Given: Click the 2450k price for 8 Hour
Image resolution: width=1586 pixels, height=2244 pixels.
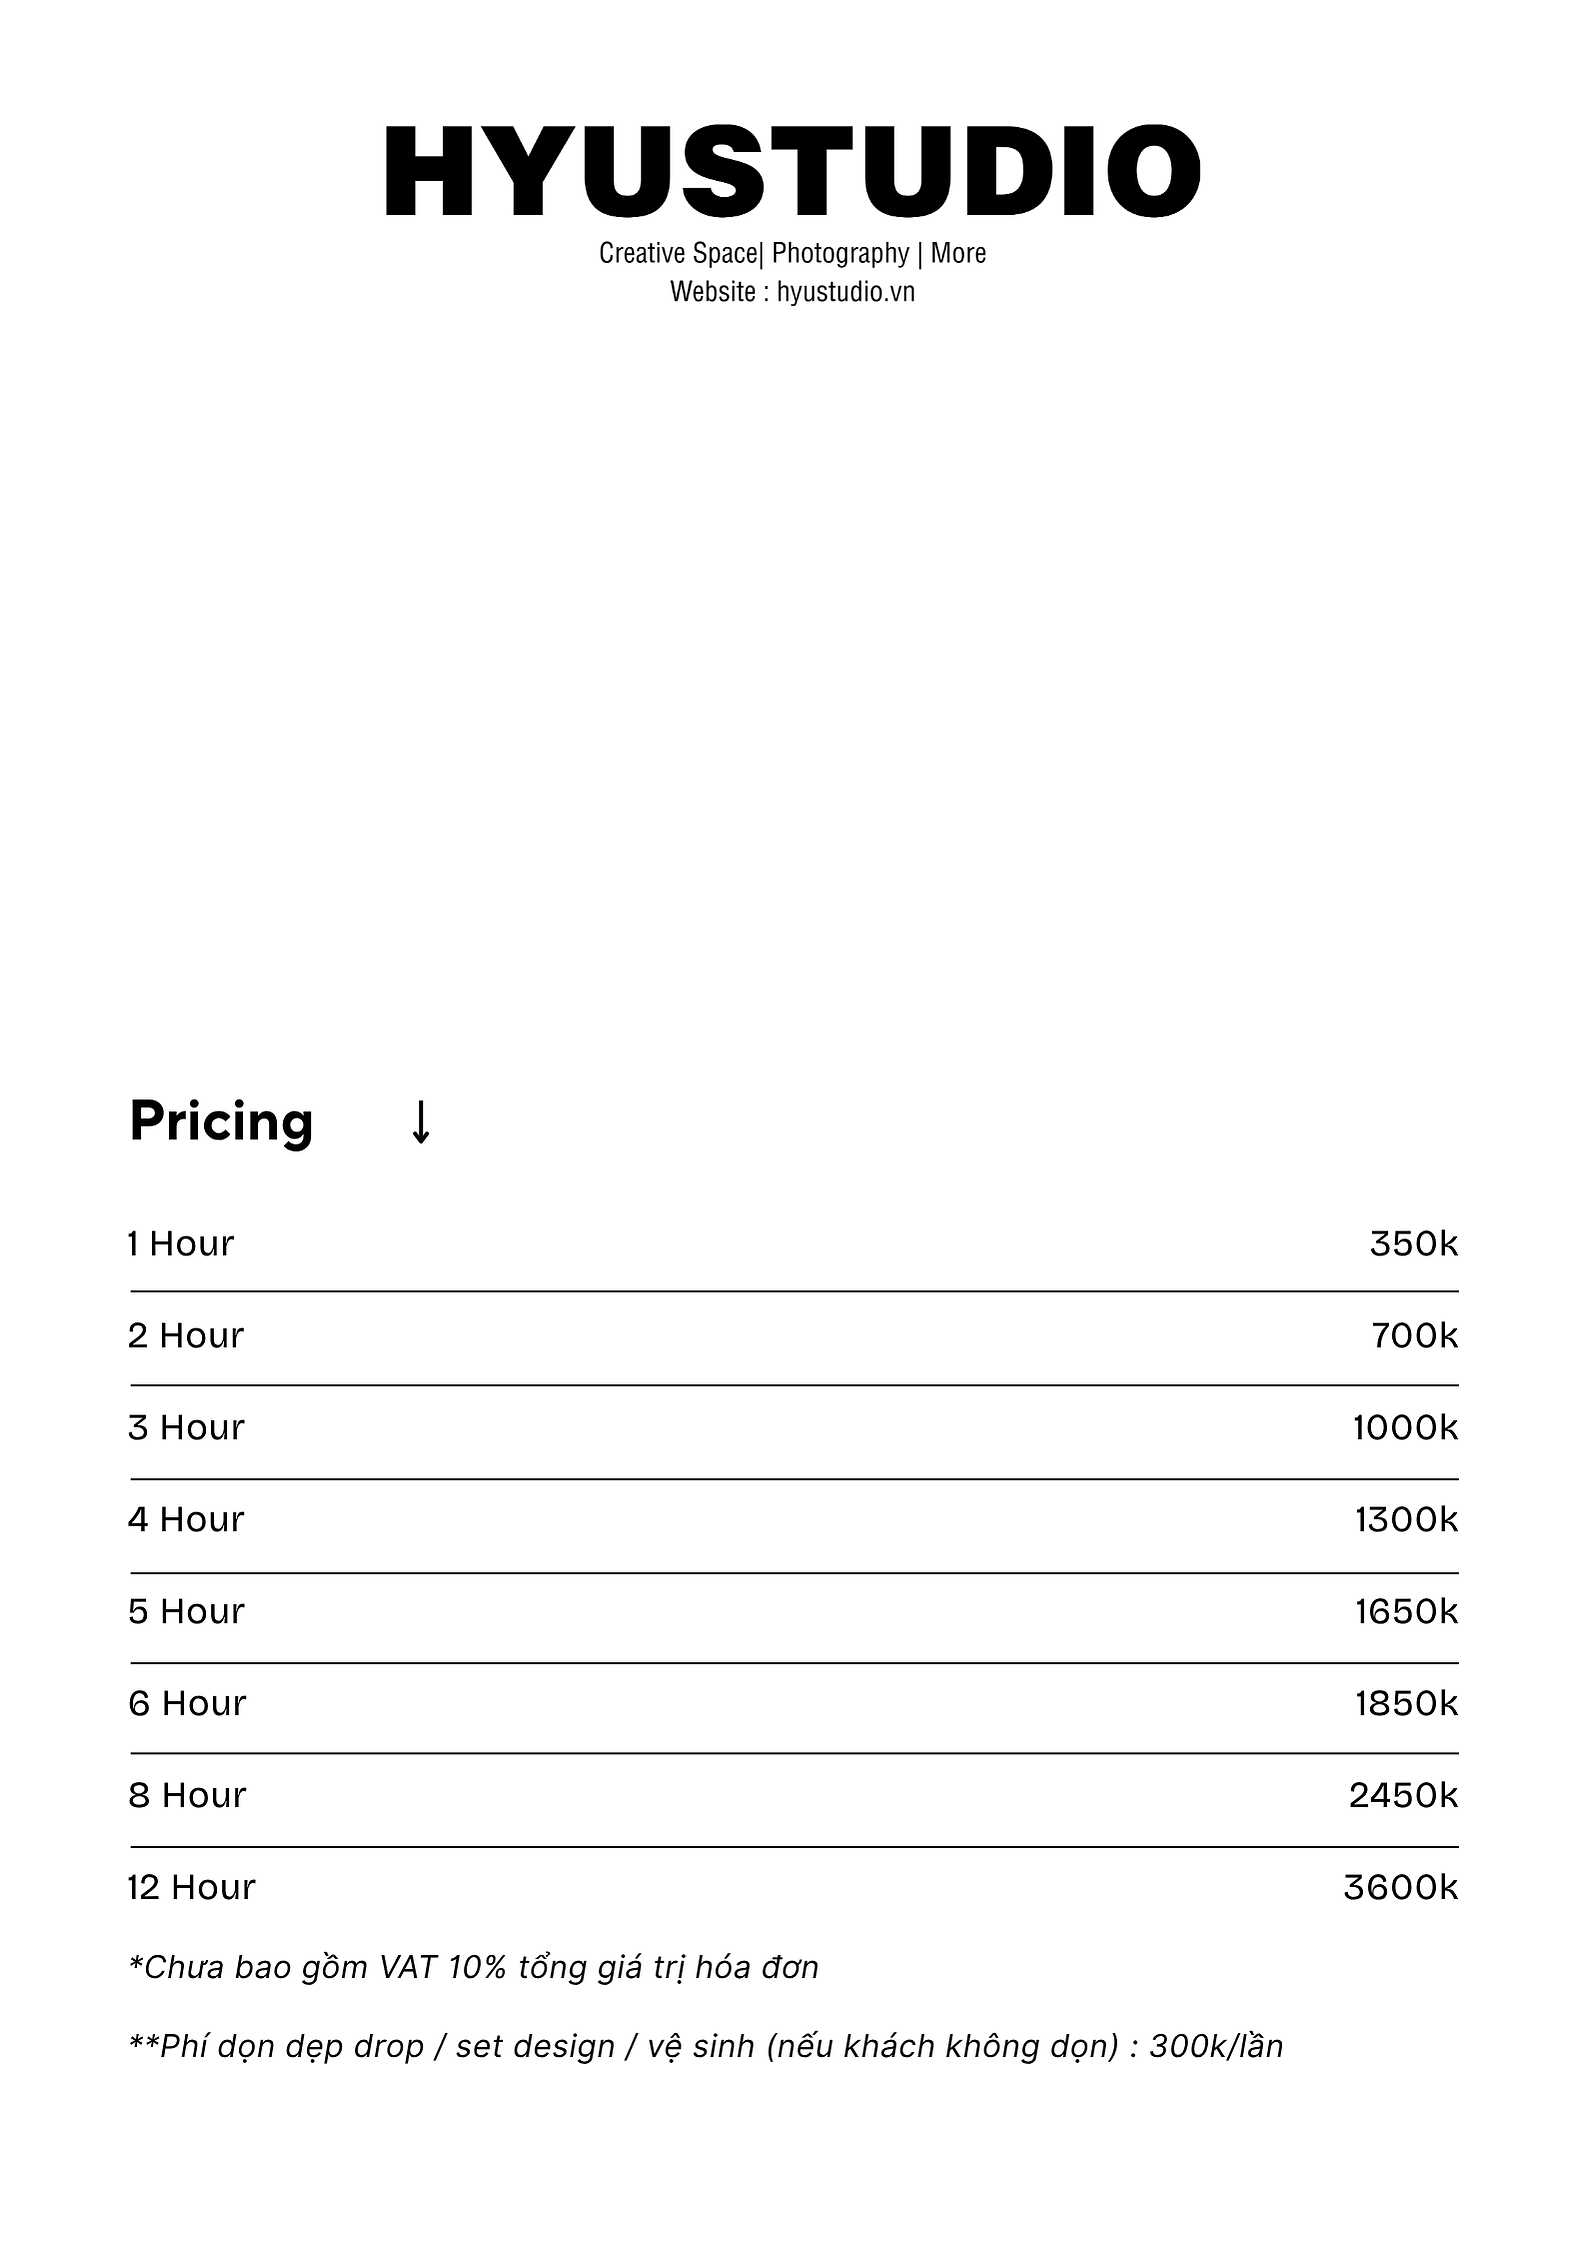Looking at the screenshot, I should (1404, 1796).
